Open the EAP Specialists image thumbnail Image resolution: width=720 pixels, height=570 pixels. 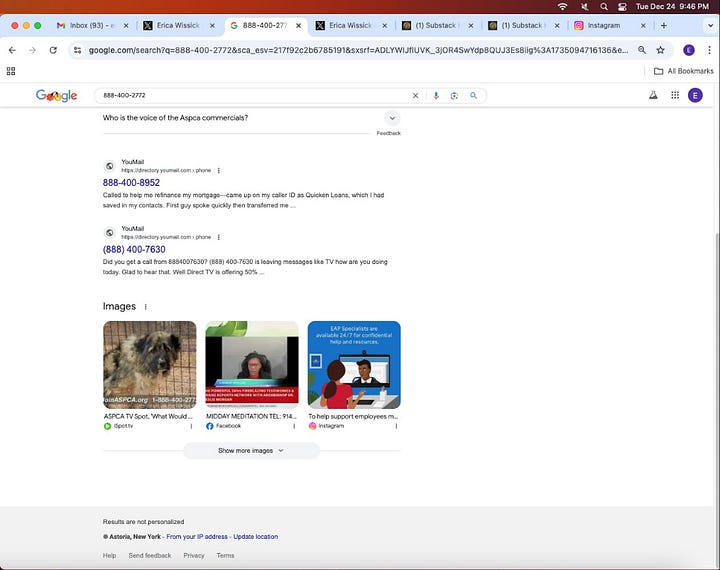tap(354, 365)
